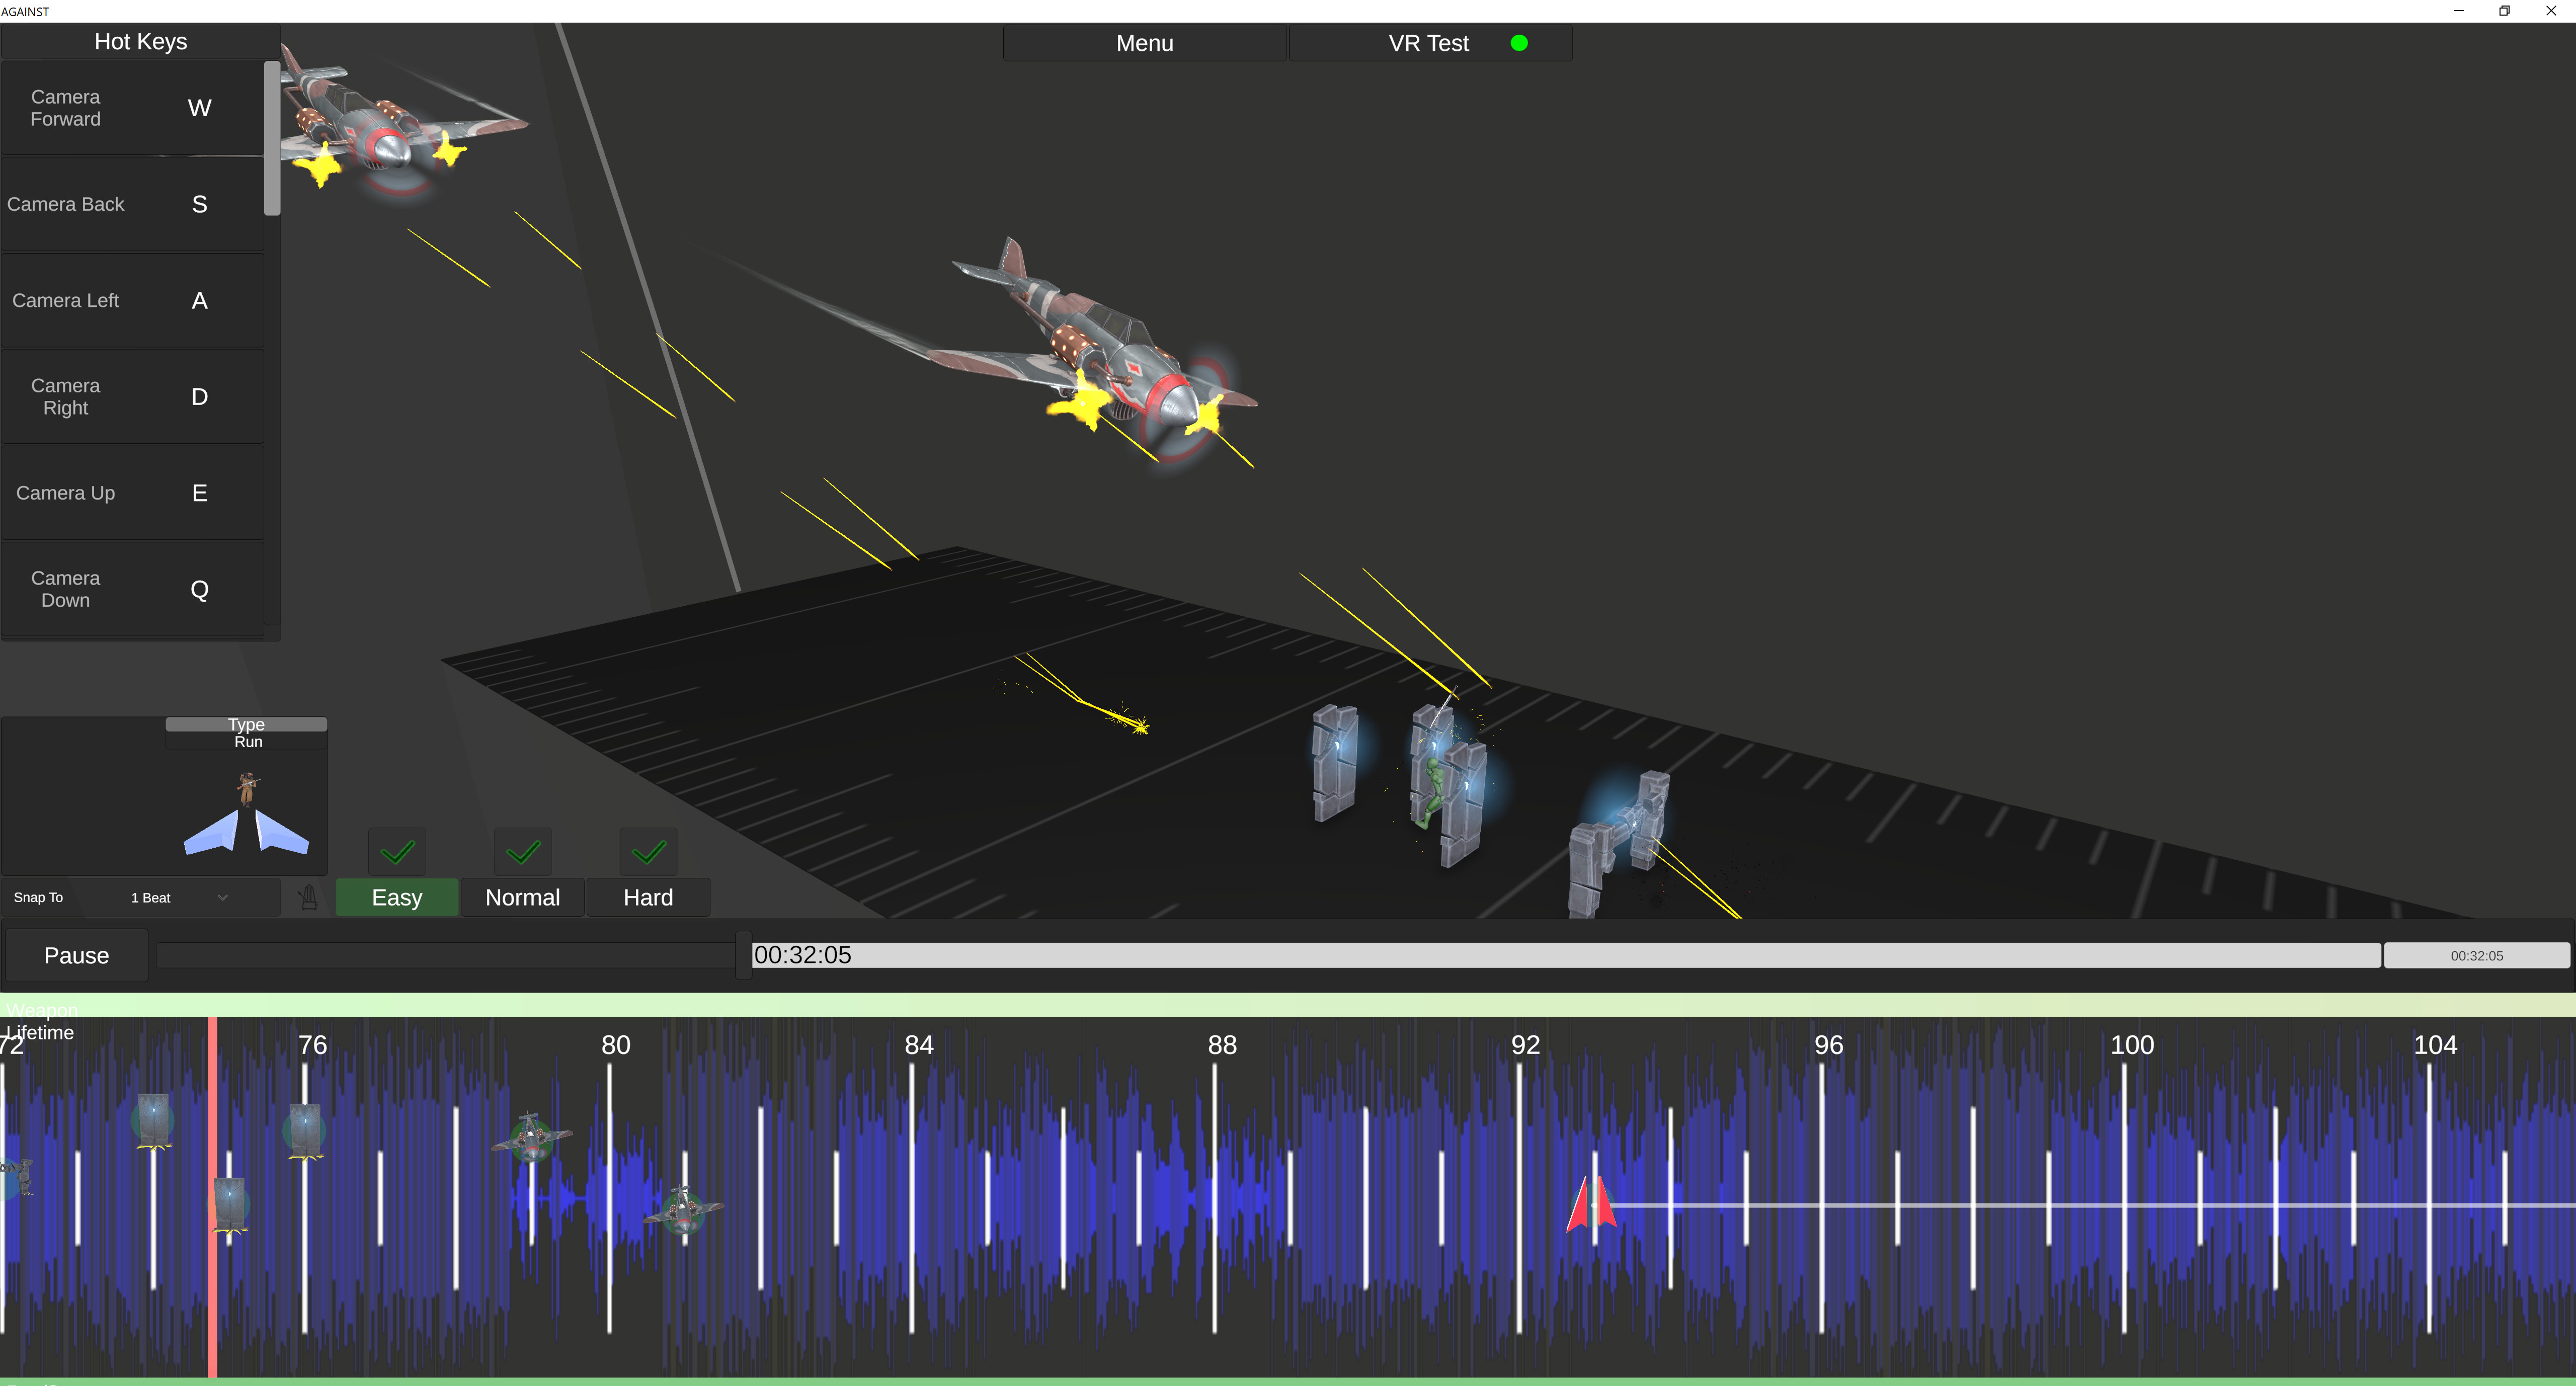Viewport: 2576px width, 1386px height.
Task: Toggle the checkmark above Normal difficulty
Action: [x=522, y=852]
